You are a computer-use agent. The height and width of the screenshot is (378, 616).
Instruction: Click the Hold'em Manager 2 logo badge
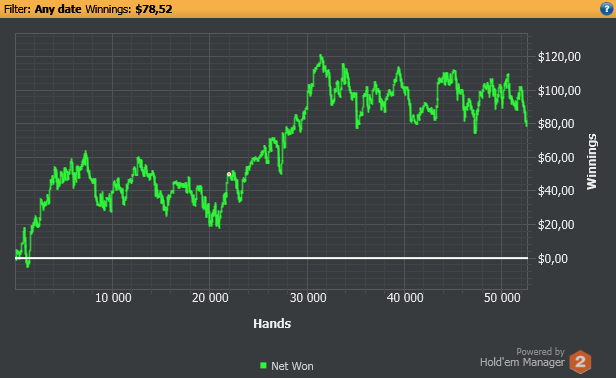click(580, 361)
